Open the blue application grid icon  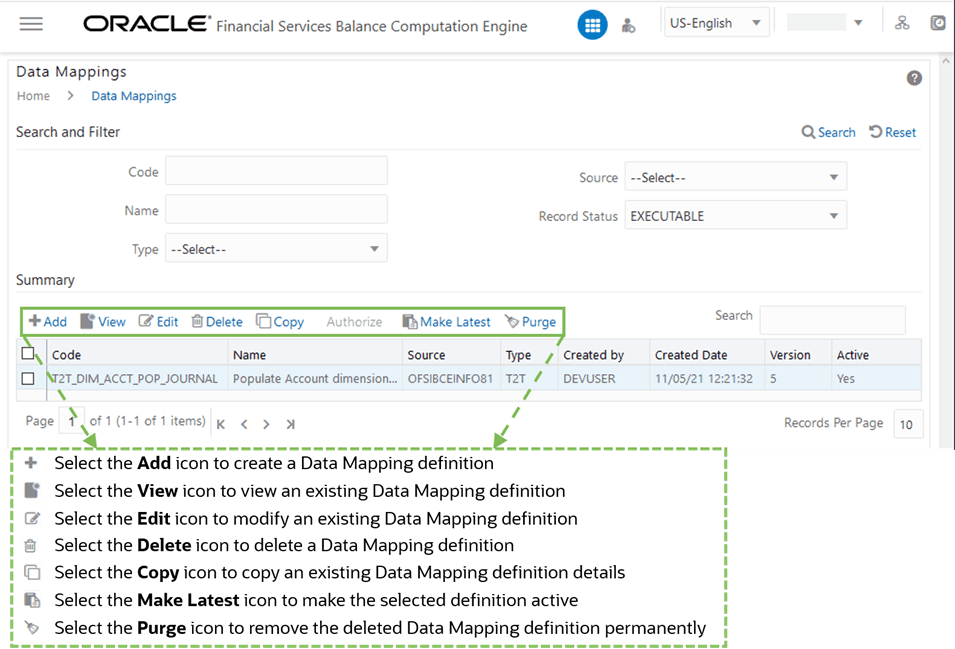pos(592,25)
